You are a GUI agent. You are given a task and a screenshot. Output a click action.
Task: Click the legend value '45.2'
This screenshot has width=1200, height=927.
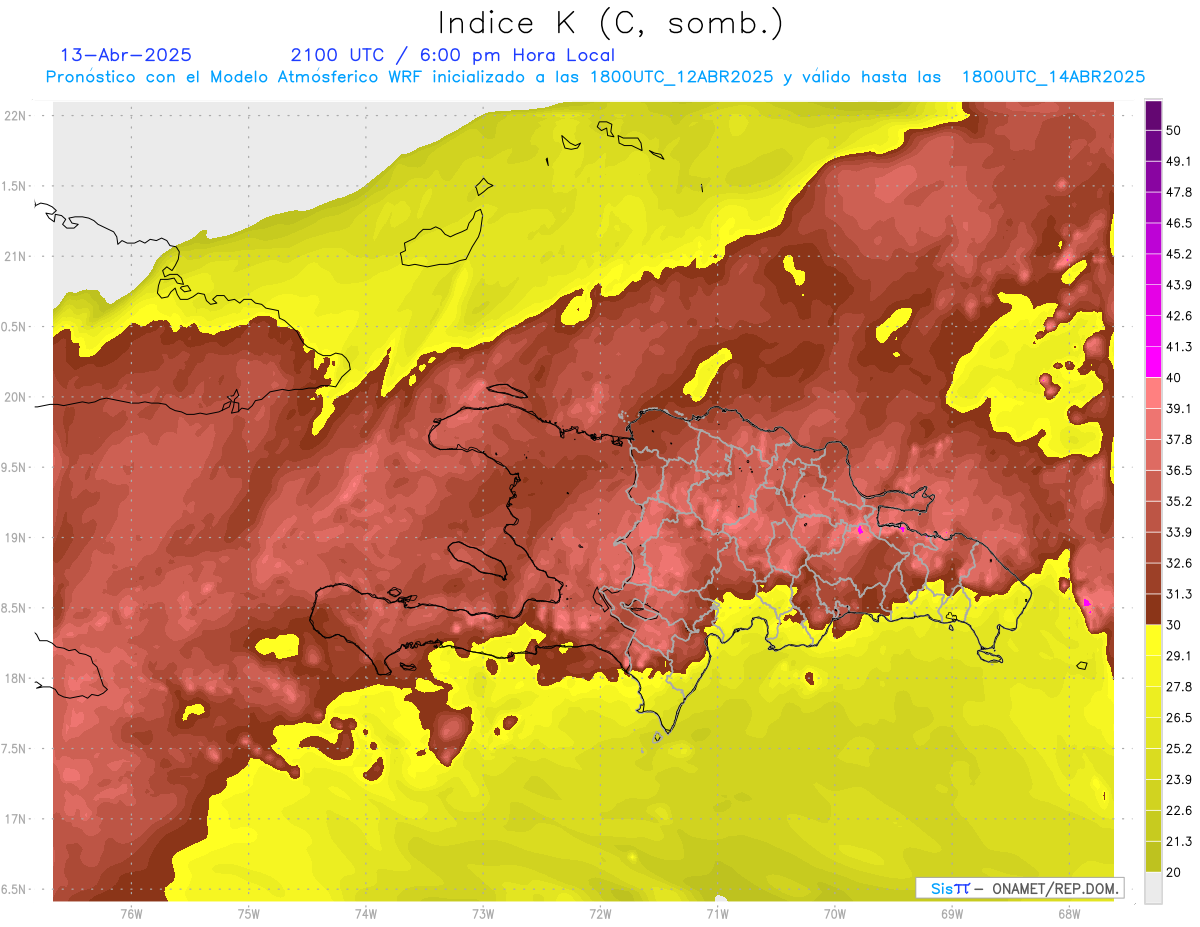(x=1179, y=254)
